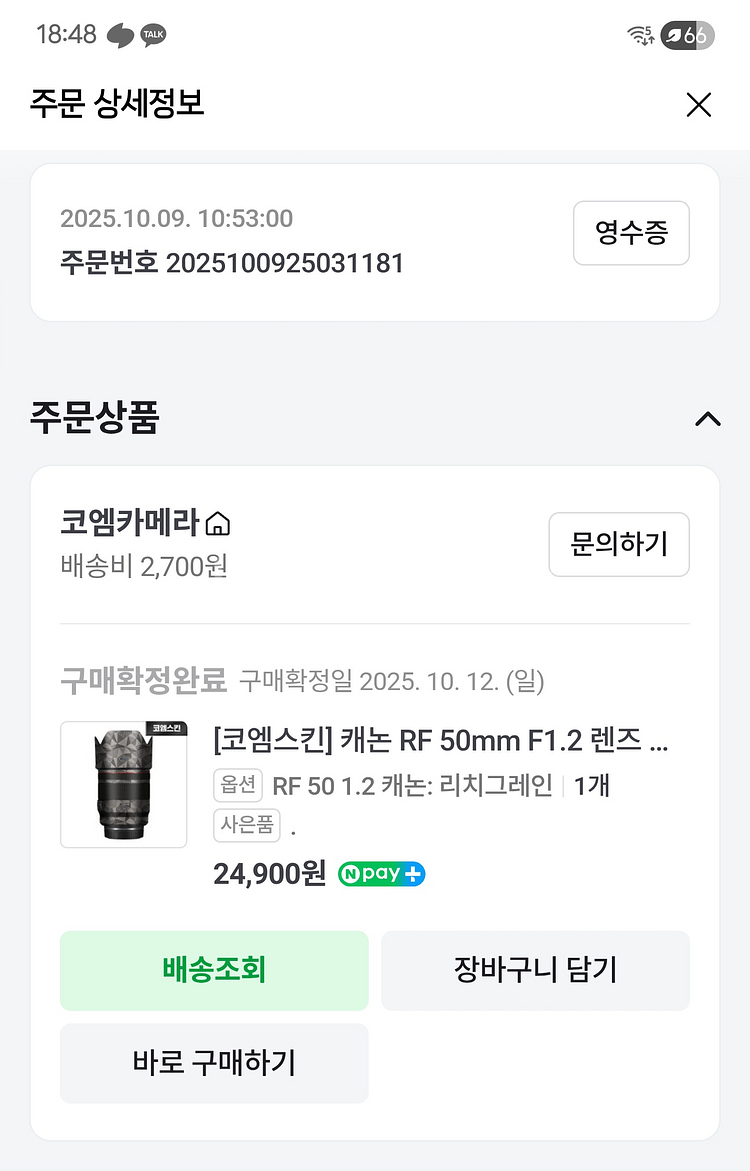The width and height of the screenshot is (750, 1171).
Task: Close the order details page
Action: [x=698, y=104]
